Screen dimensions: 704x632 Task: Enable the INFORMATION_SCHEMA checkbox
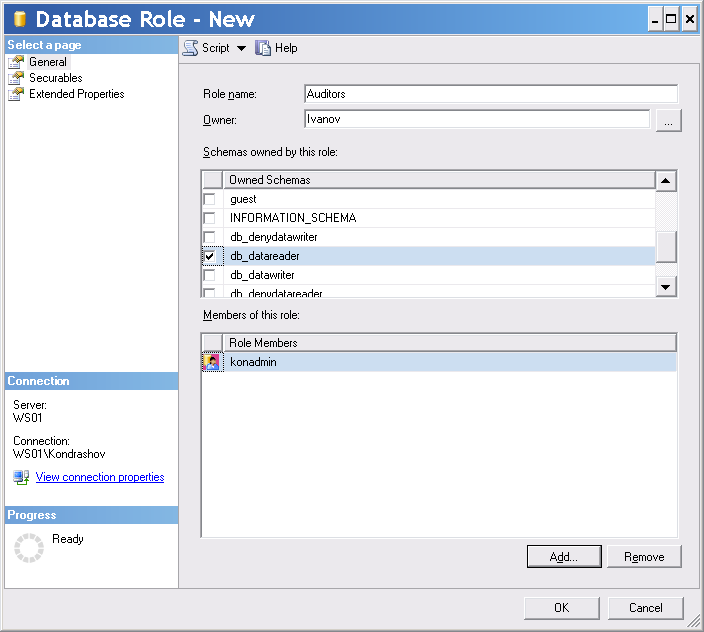210,218
